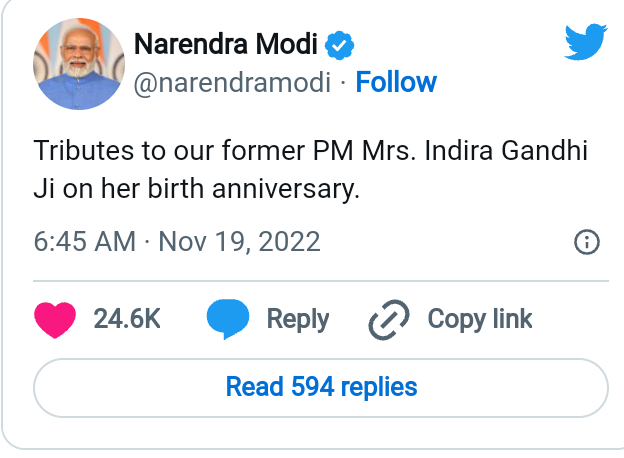This screenshot has width=624, height=458.
Task: Click the blue reply bubble icon
Action: point(227,319)
